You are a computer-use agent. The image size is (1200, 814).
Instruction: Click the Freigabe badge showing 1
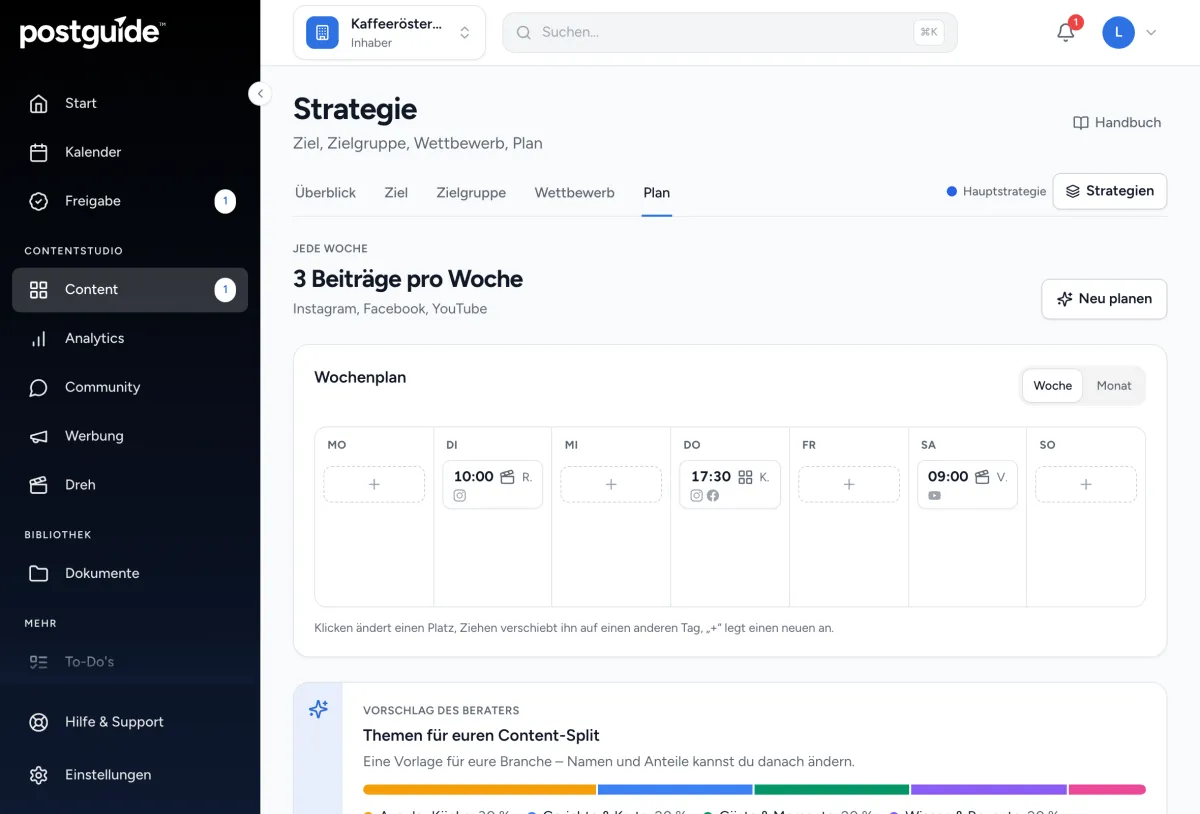225,201
